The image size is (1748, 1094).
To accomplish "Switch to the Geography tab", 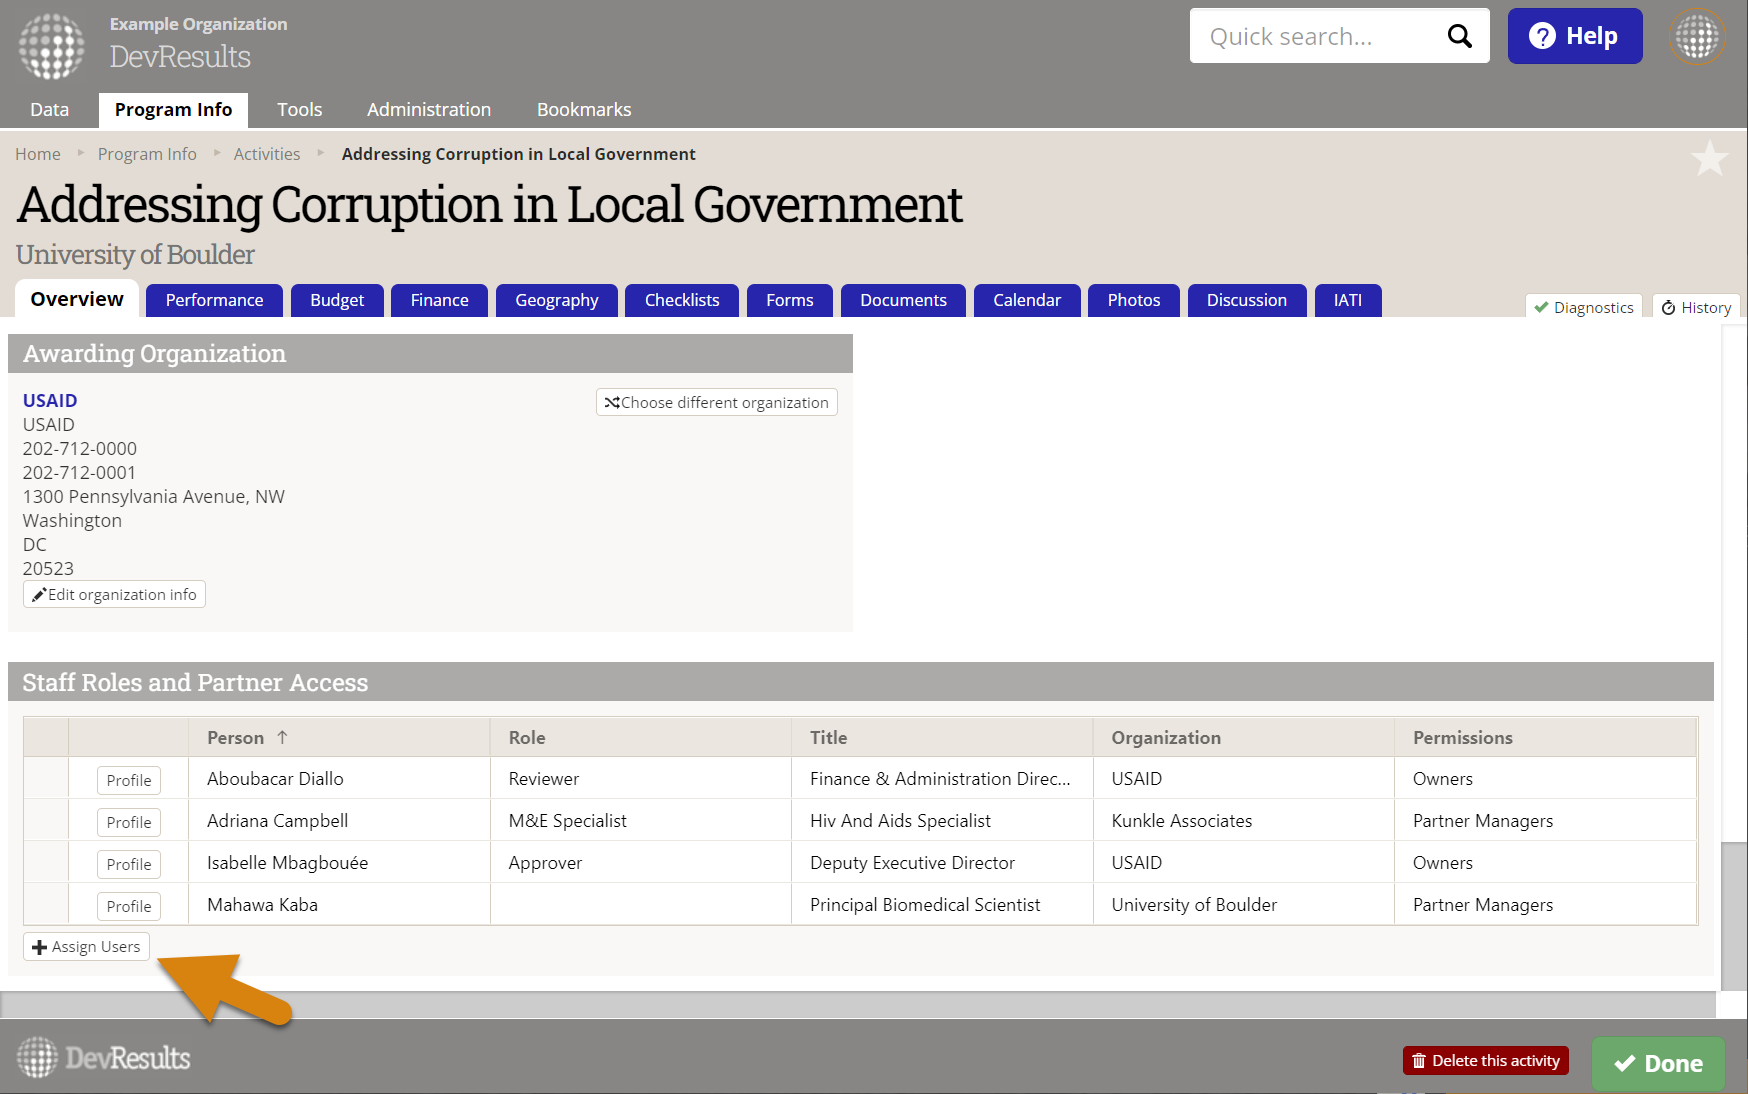I will (557, 300).
